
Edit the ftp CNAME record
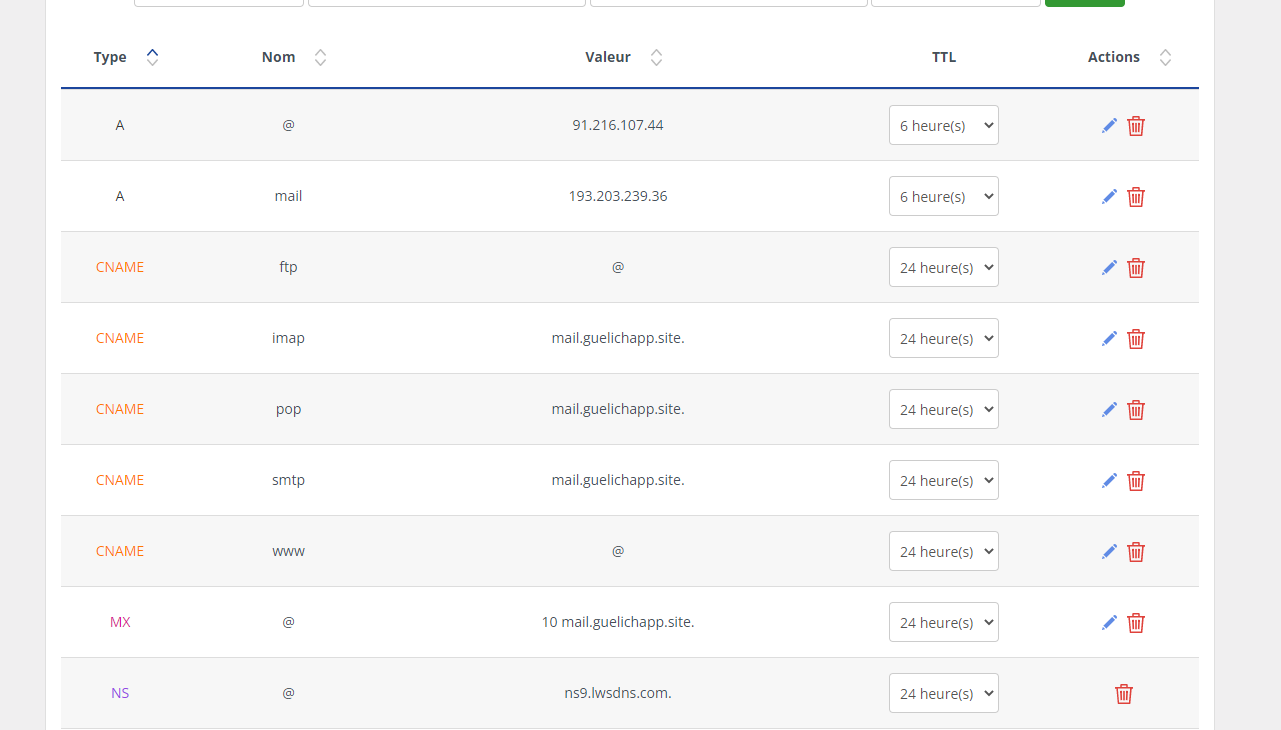[1109, 268]
